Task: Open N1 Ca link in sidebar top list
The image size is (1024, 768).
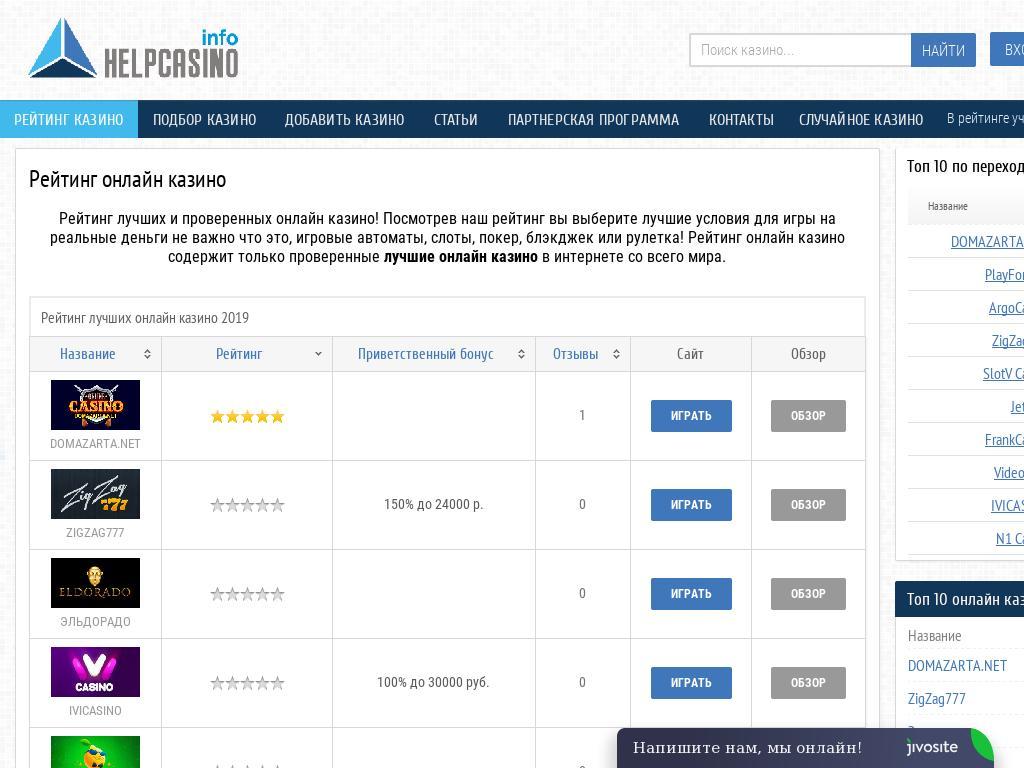Action: [x=1009, y=538]
